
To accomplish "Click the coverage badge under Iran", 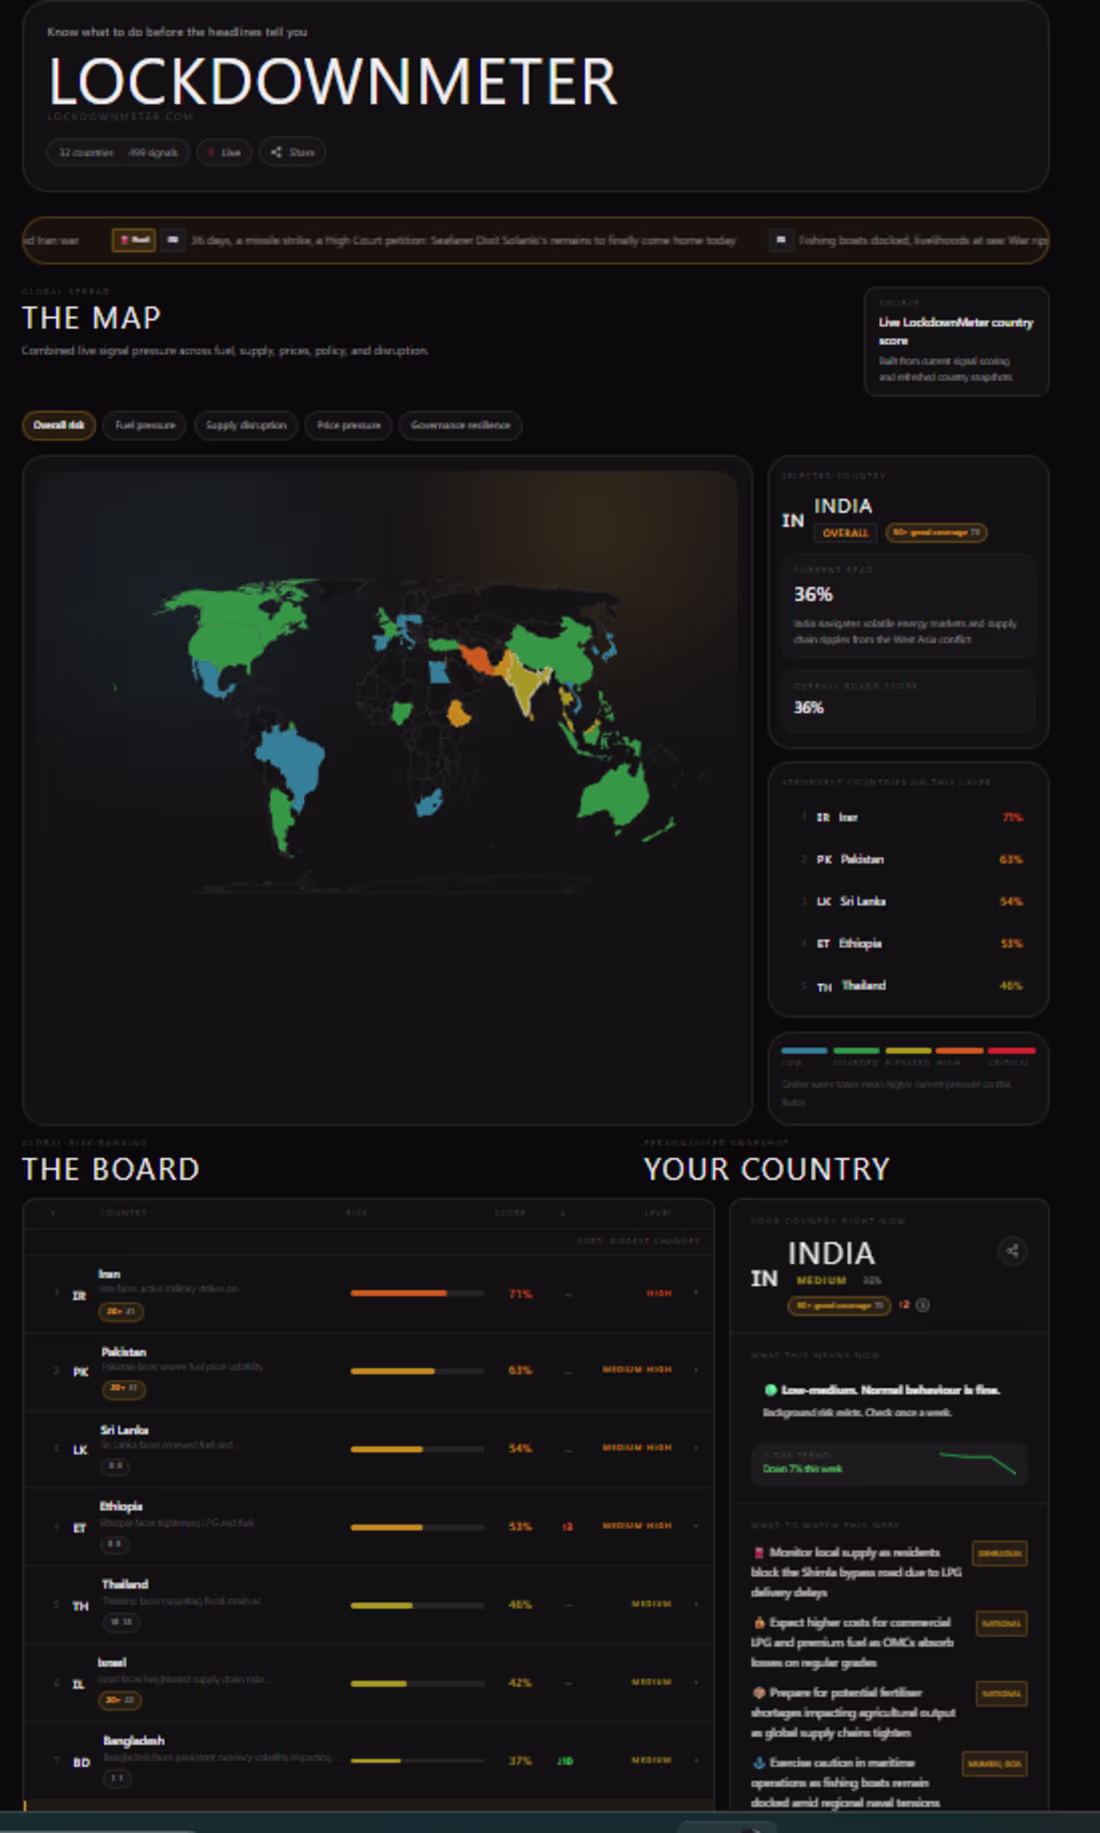I will 120,1311.
